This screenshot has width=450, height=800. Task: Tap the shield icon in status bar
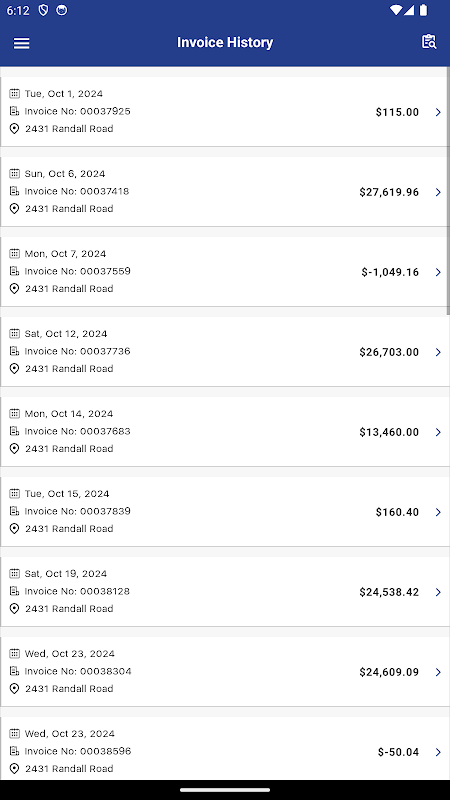pos(43,10)
